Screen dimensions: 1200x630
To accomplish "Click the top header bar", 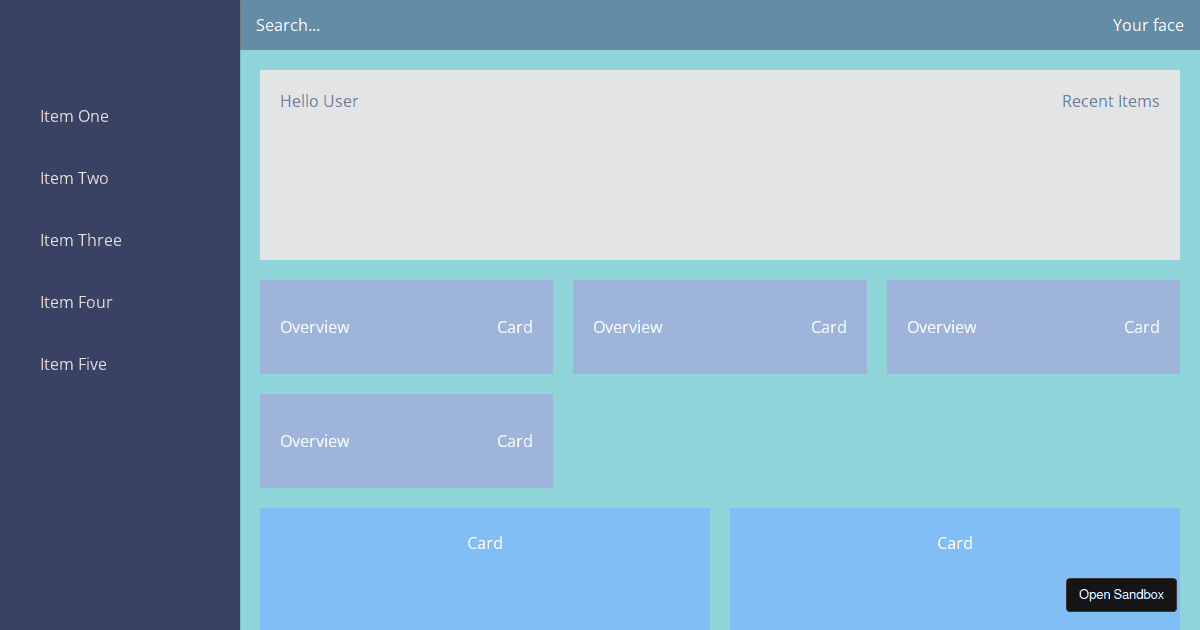I will [700, 25].
